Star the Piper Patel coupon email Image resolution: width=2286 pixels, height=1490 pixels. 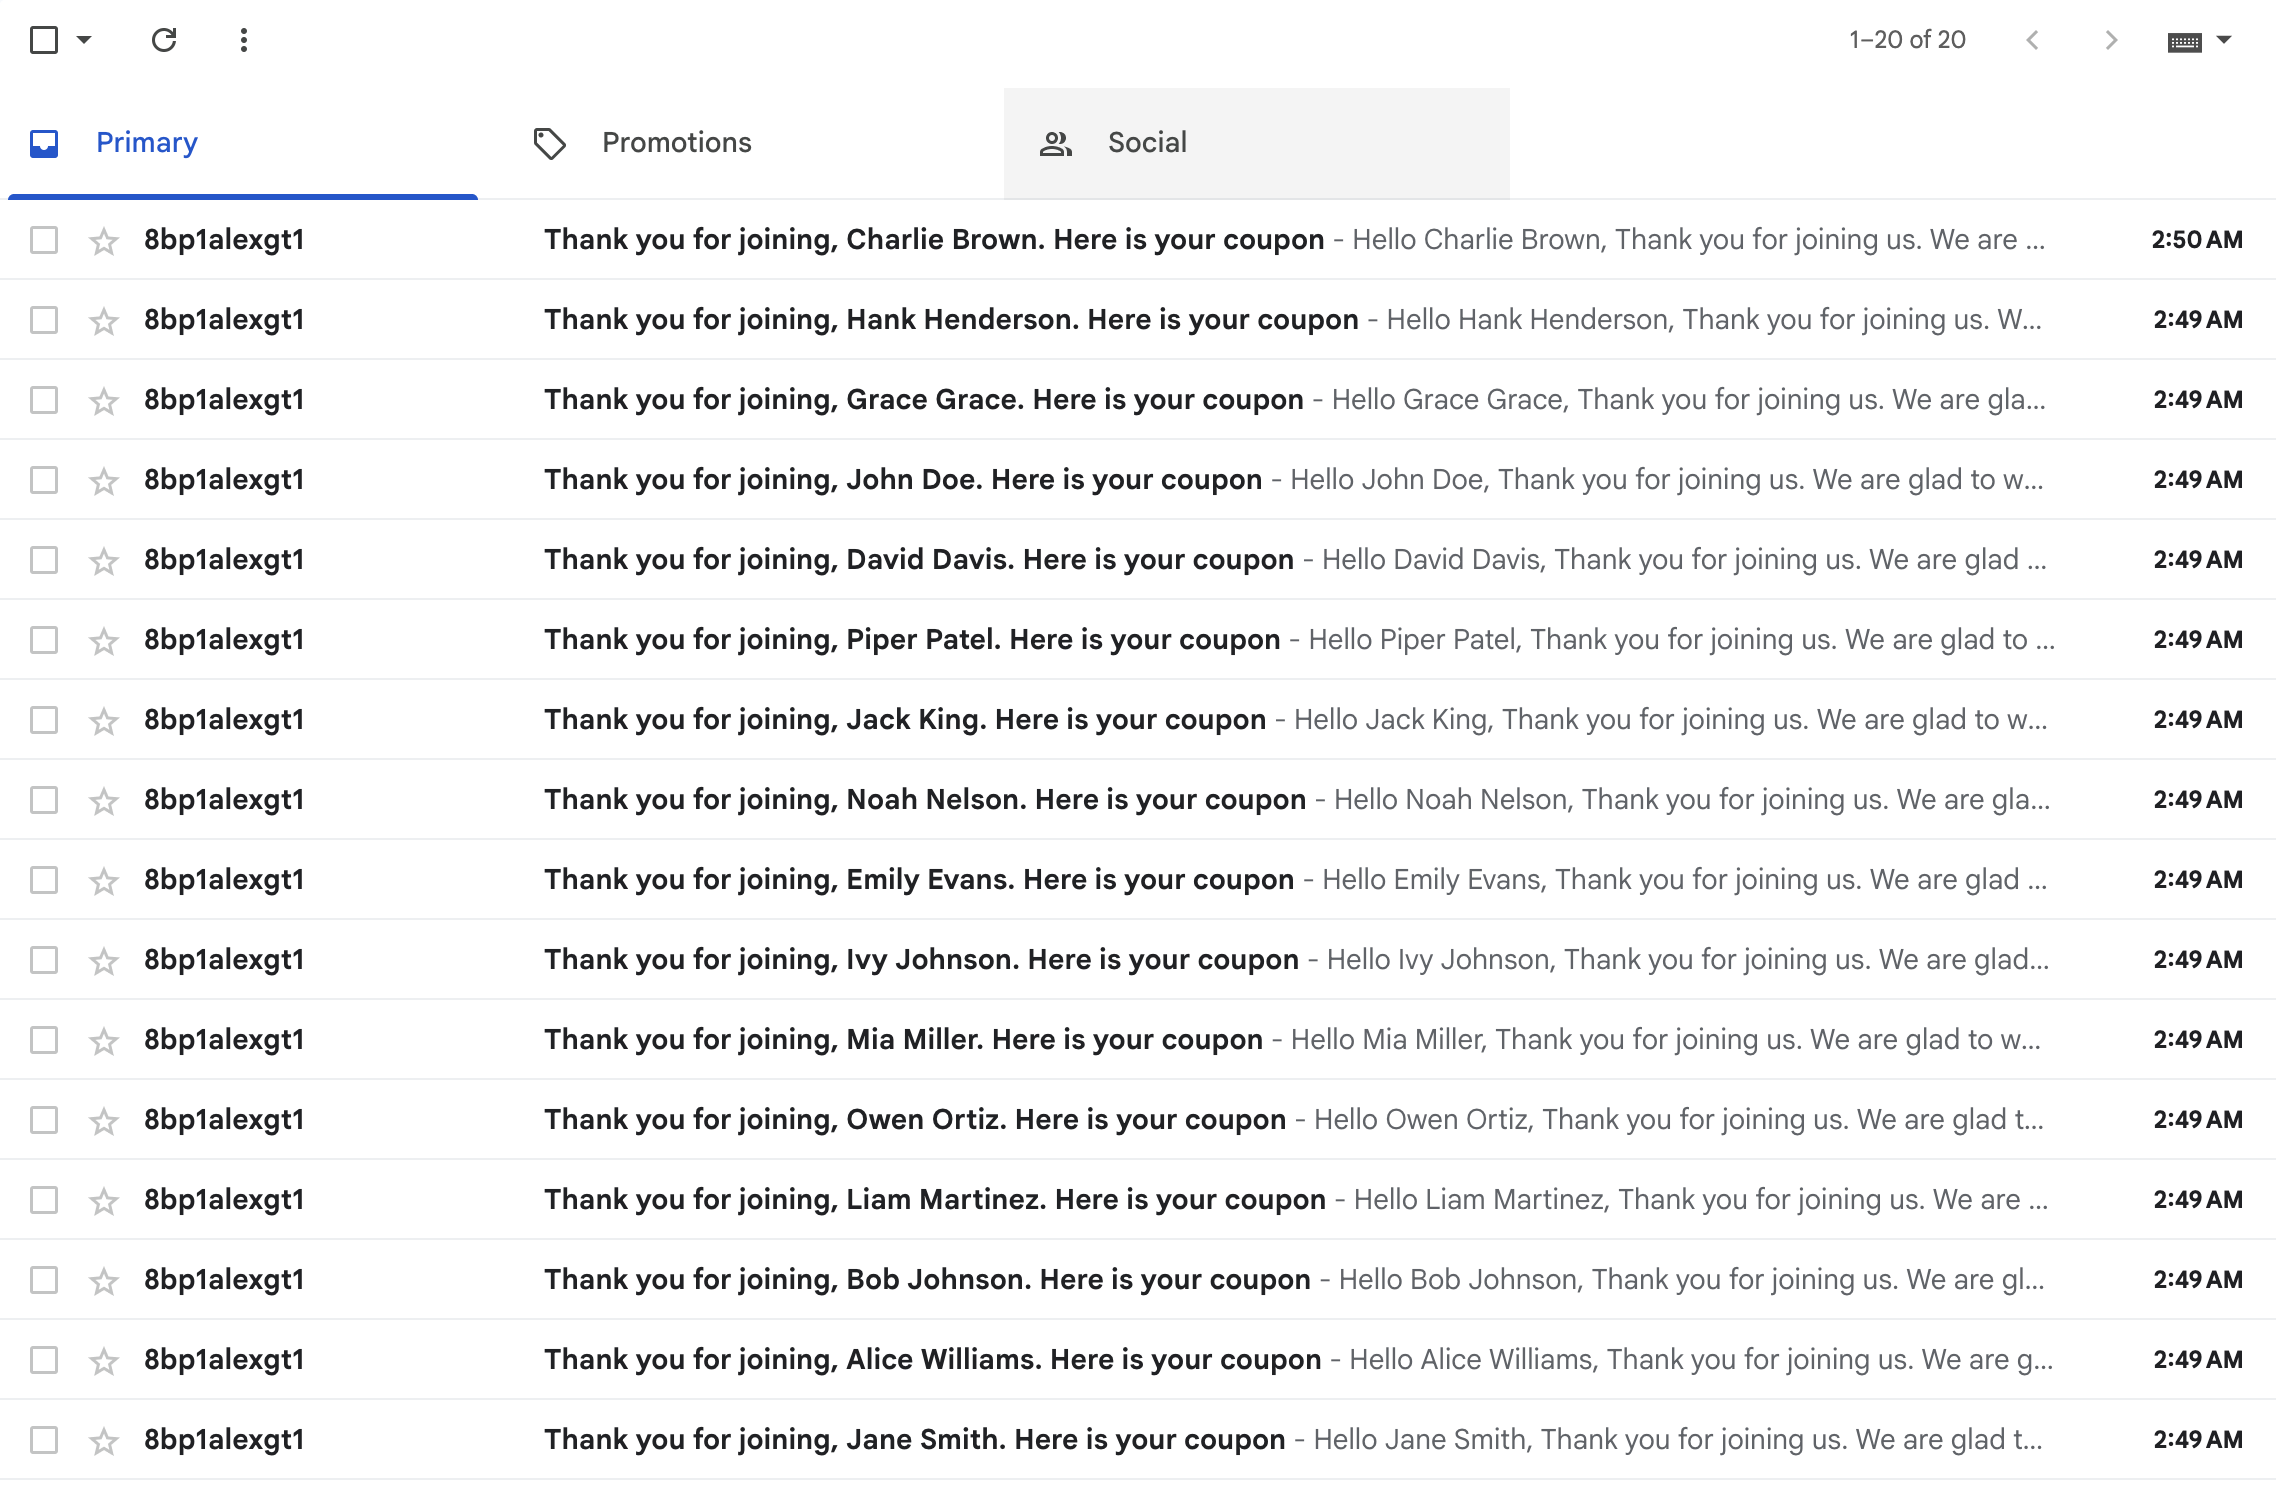coord(104,641)
